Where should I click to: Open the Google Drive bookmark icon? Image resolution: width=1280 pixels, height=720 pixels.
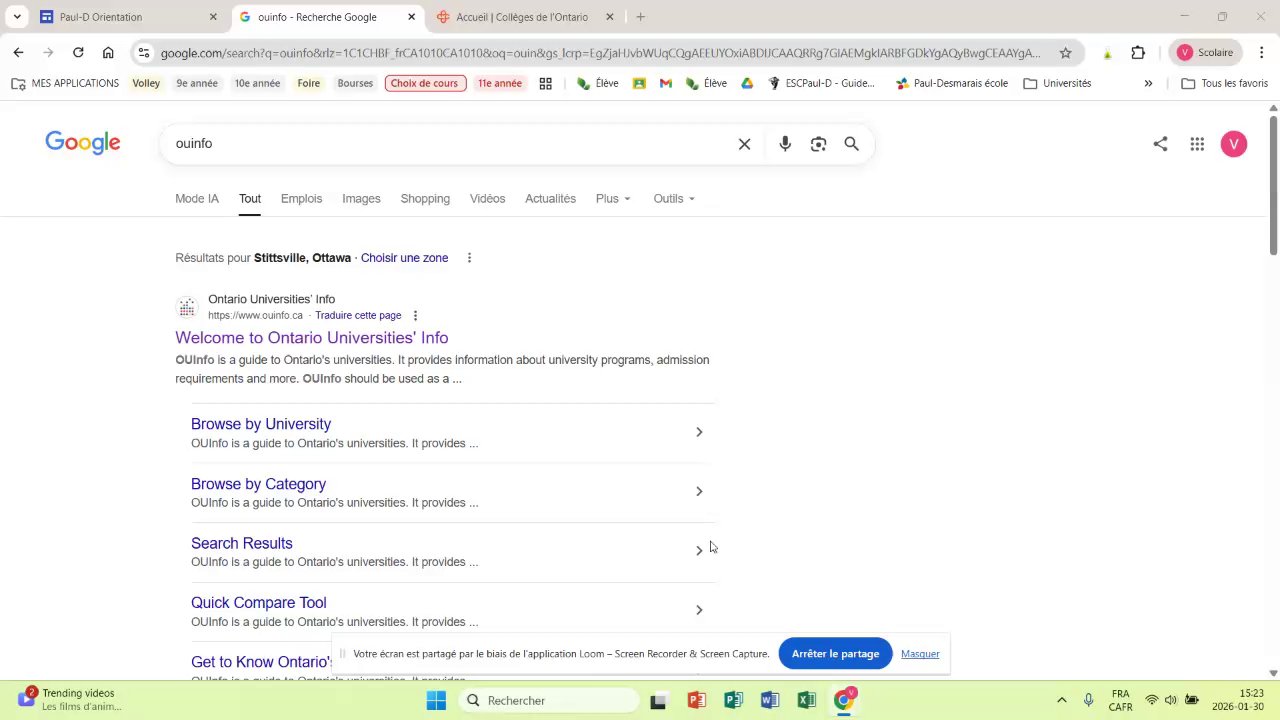click(x=746, y=83)
